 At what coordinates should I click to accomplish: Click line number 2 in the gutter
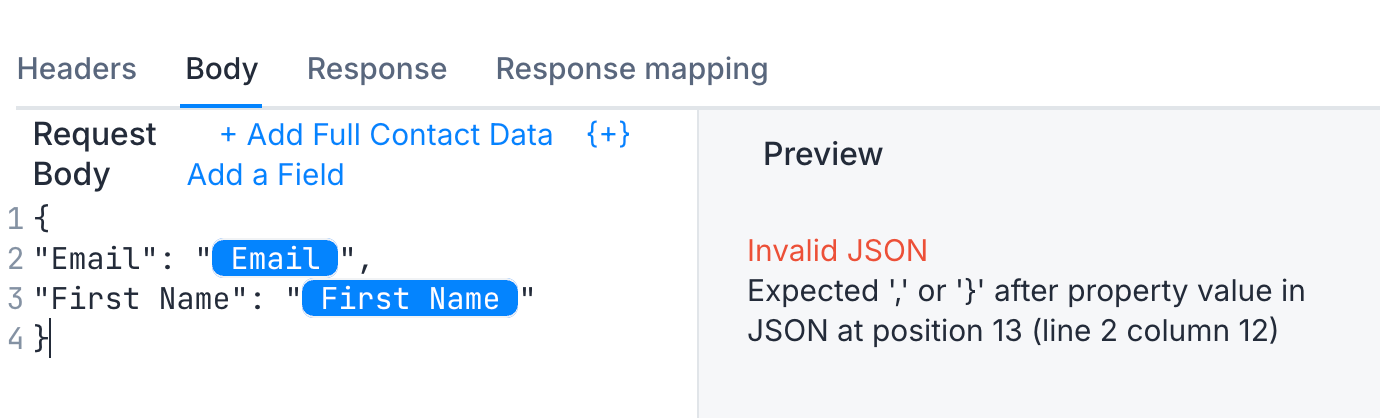point(13,259)
